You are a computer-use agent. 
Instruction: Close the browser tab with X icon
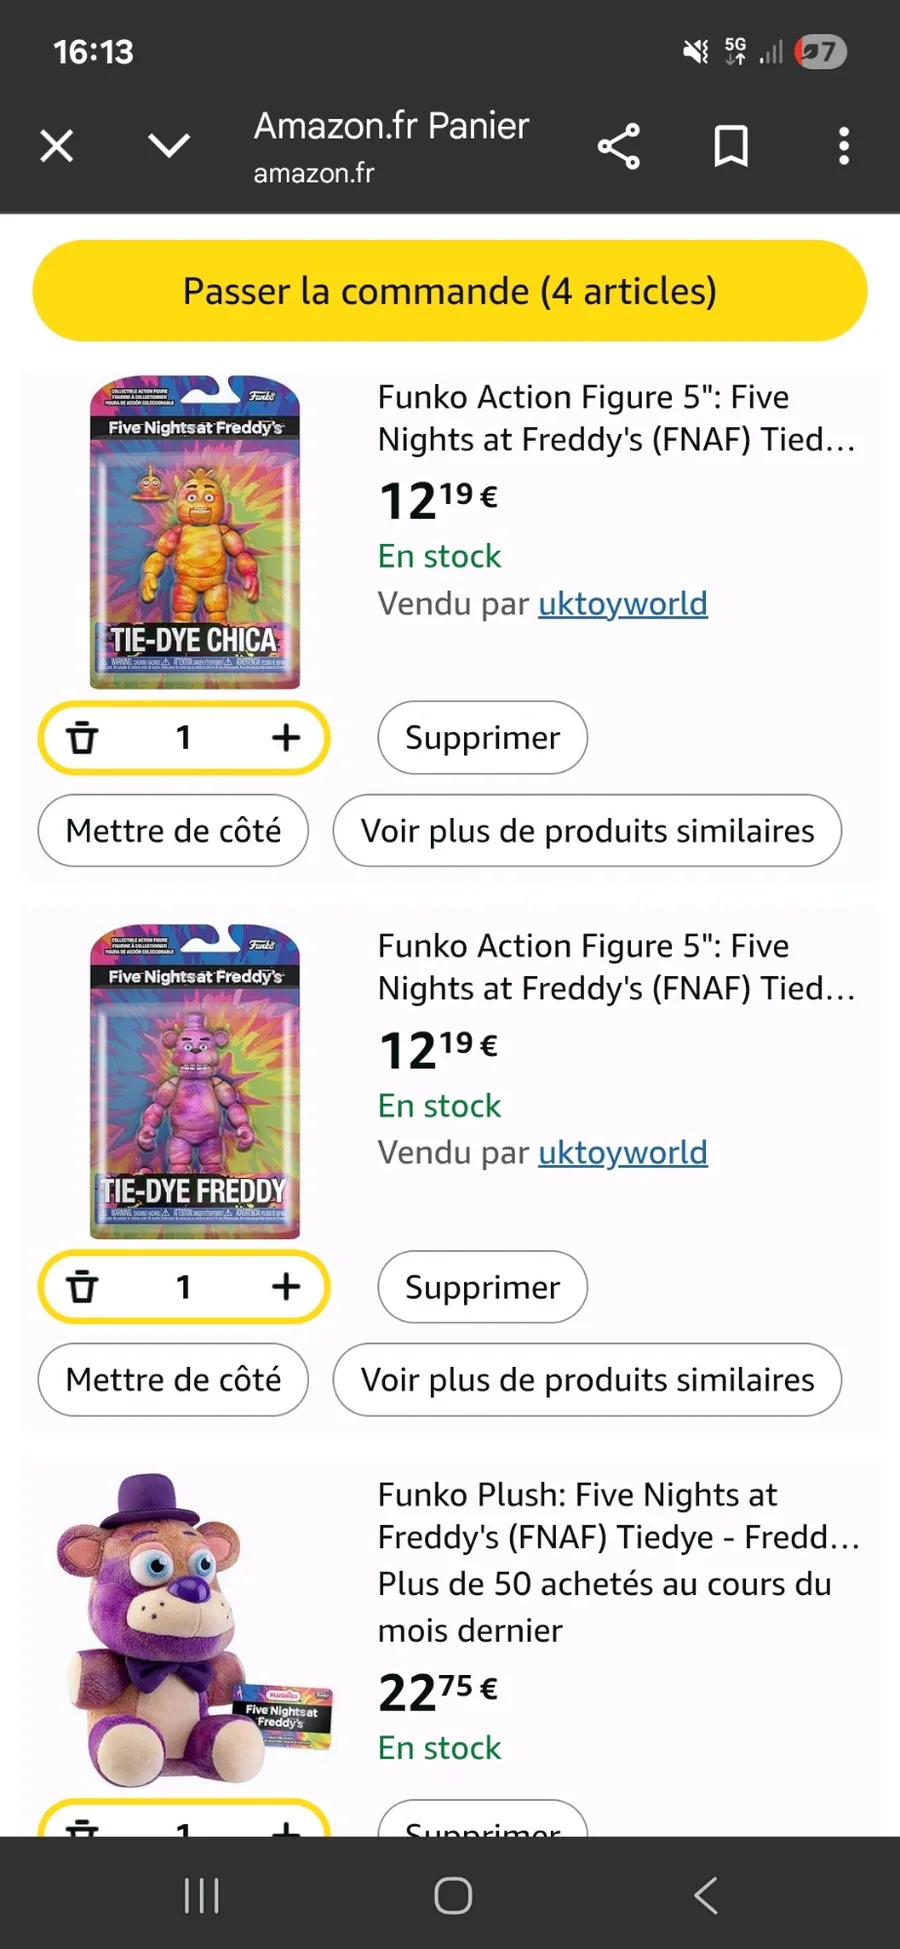57,147
